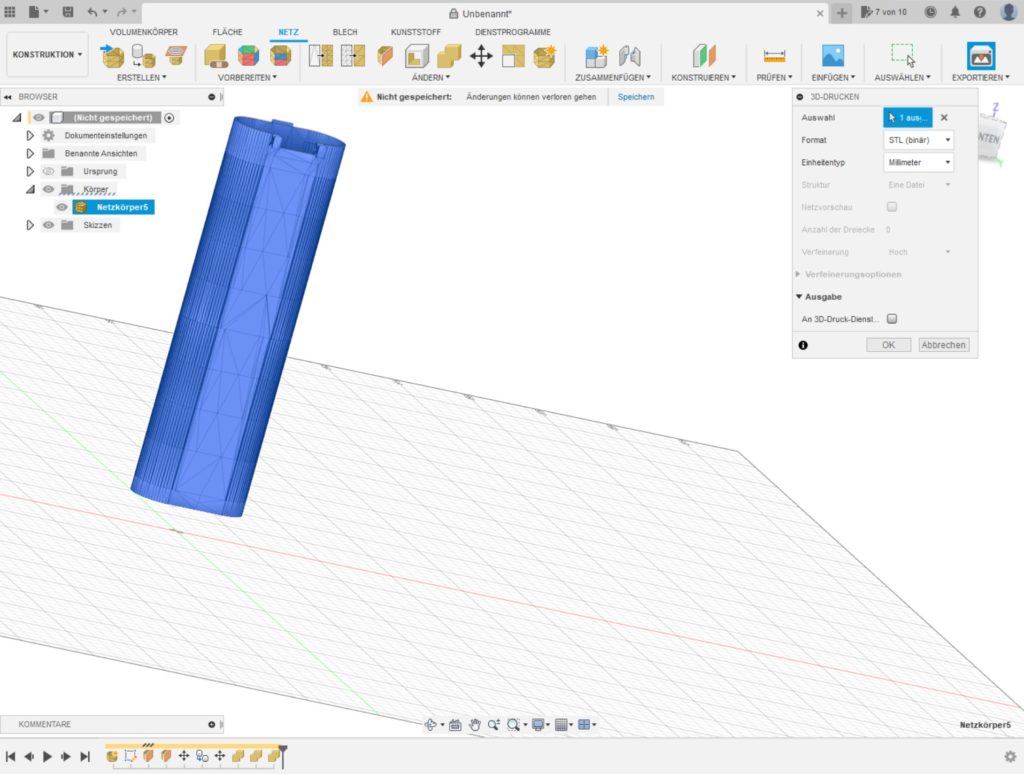The height and width of the screenshot is (774, 1024).
Task: Toggle visibility of Körper folder
Action: point(48,189)
